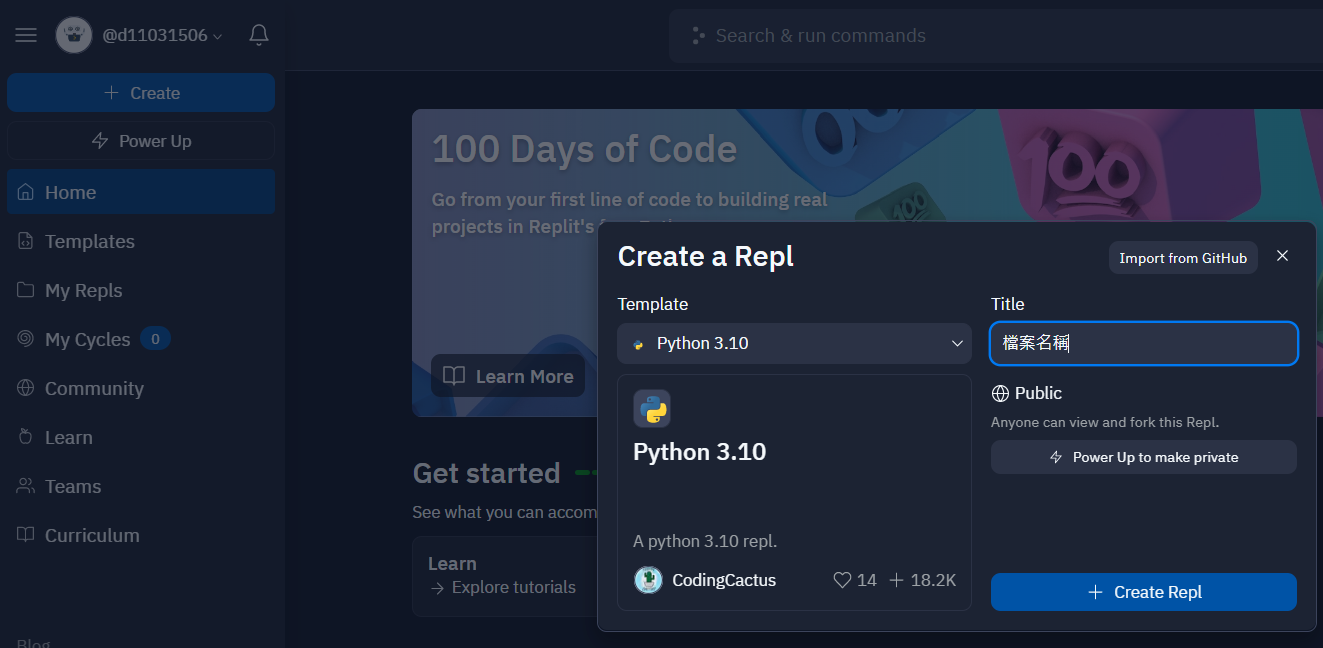Open the Explore tutorials link
The height and width of the screenshot is (648, 1323).
click(502, 587)
